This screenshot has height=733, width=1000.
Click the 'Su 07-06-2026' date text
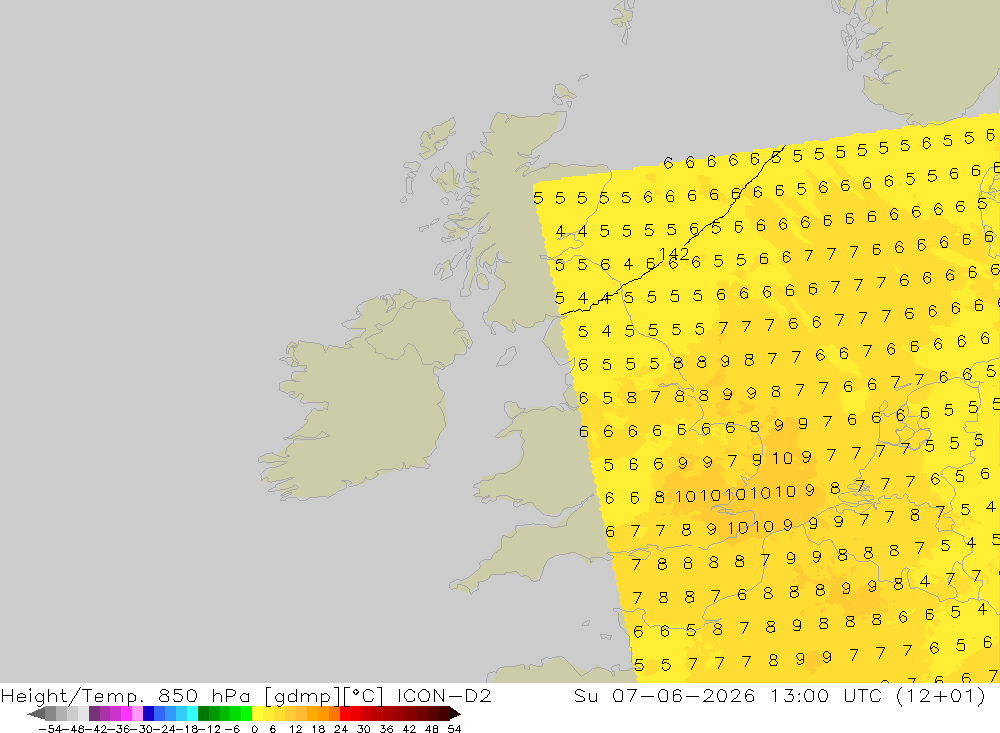coord(665,695)
